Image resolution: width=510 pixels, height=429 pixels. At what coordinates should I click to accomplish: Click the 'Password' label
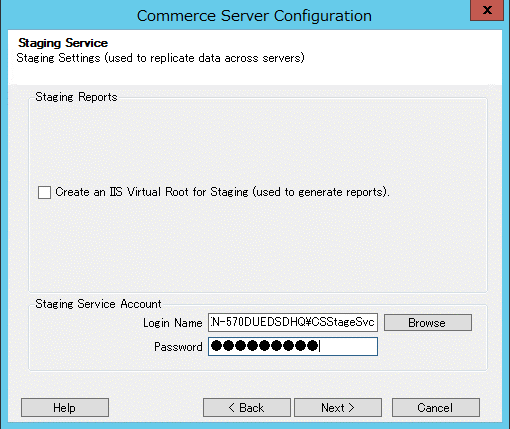click(x=178, y=347)
